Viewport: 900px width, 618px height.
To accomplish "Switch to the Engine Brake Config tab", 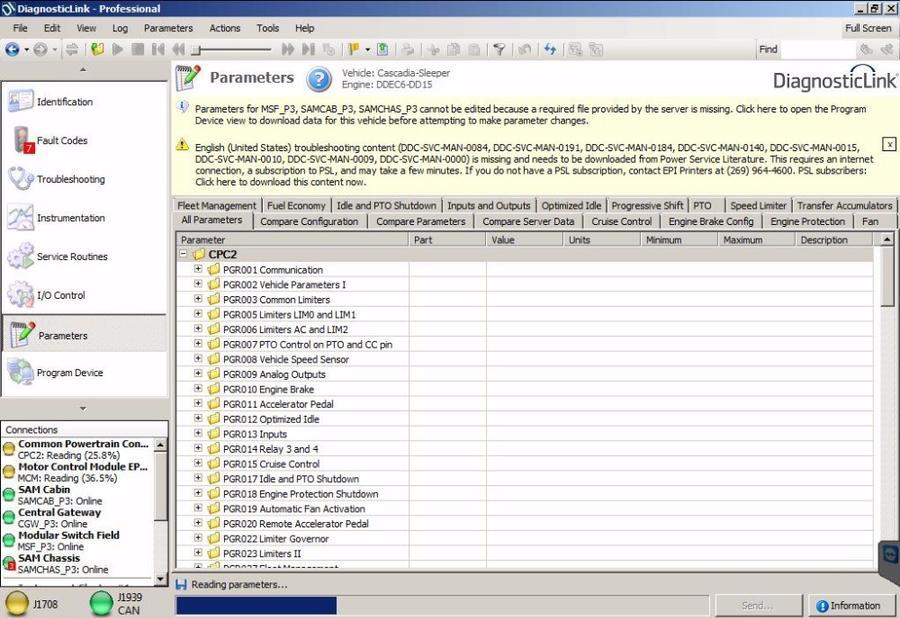I will (x=711, y=221).
